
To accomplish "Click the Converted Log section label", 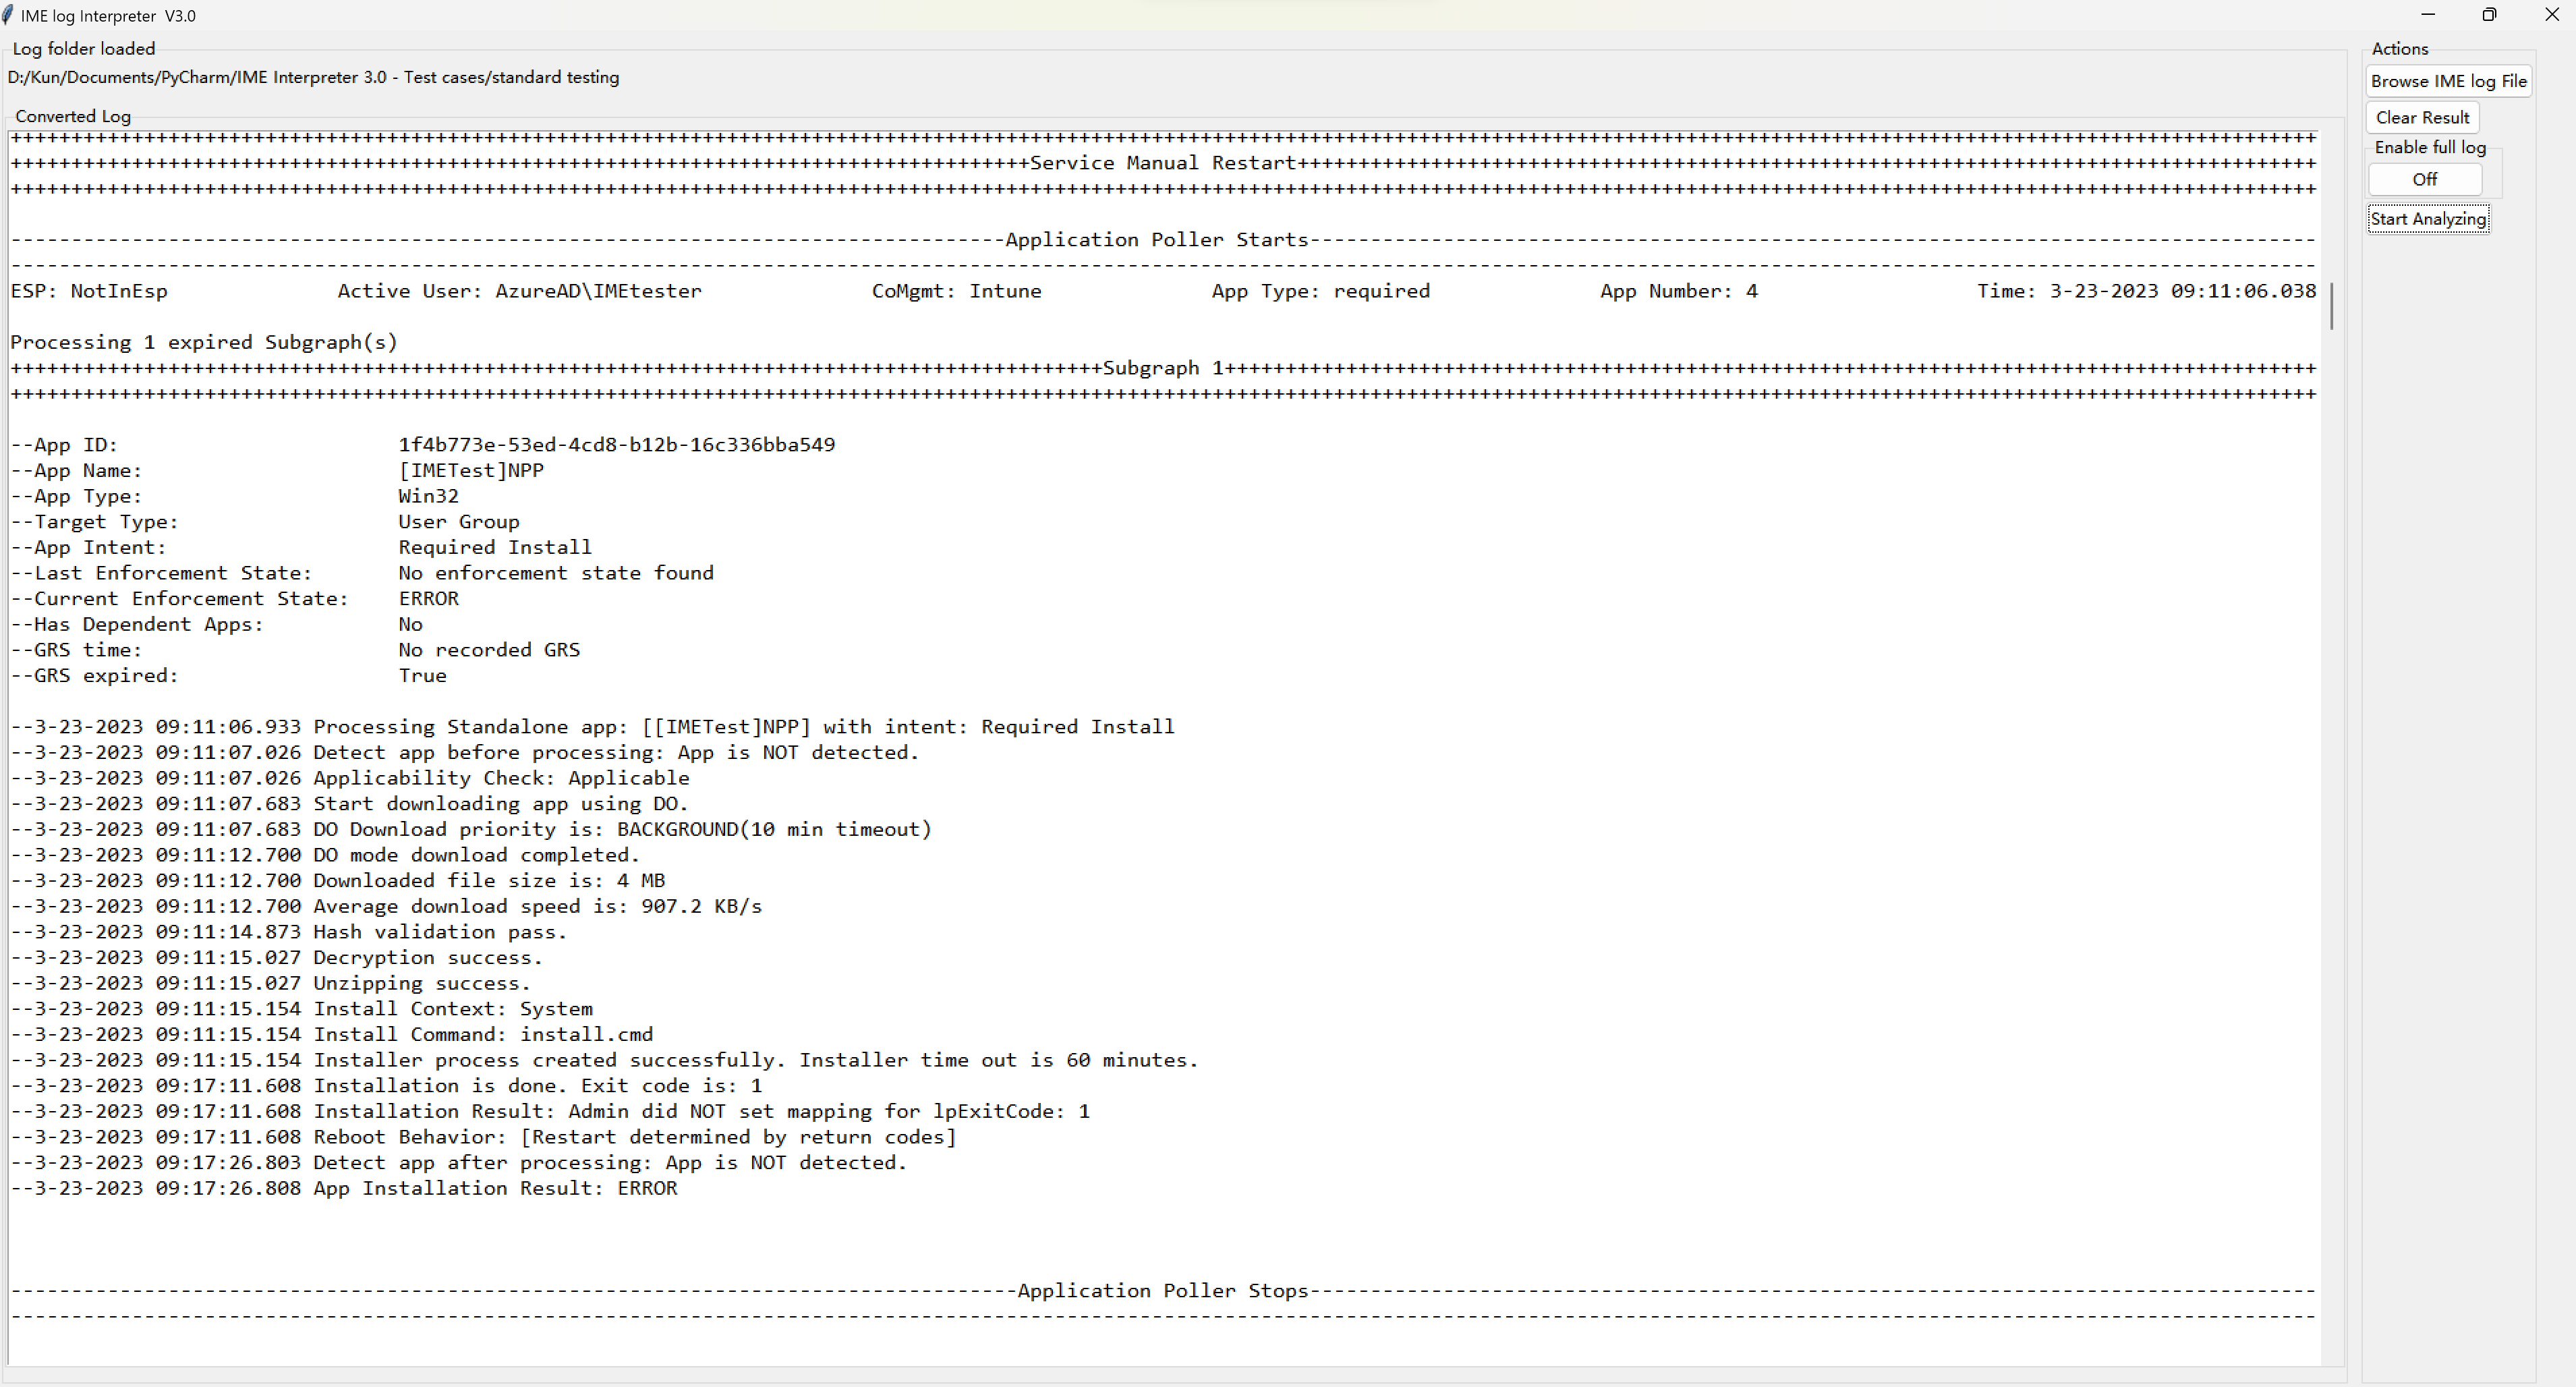I will click(73, 116).
